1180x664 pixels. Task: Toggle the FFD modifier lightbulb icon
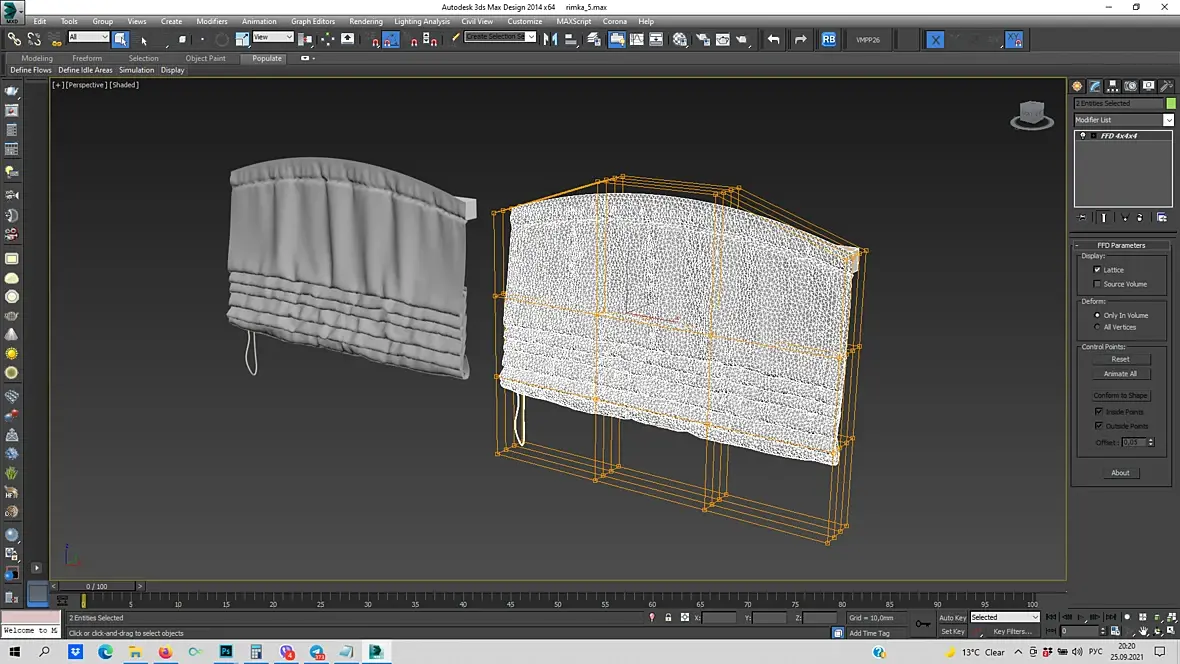point(1082,135)
